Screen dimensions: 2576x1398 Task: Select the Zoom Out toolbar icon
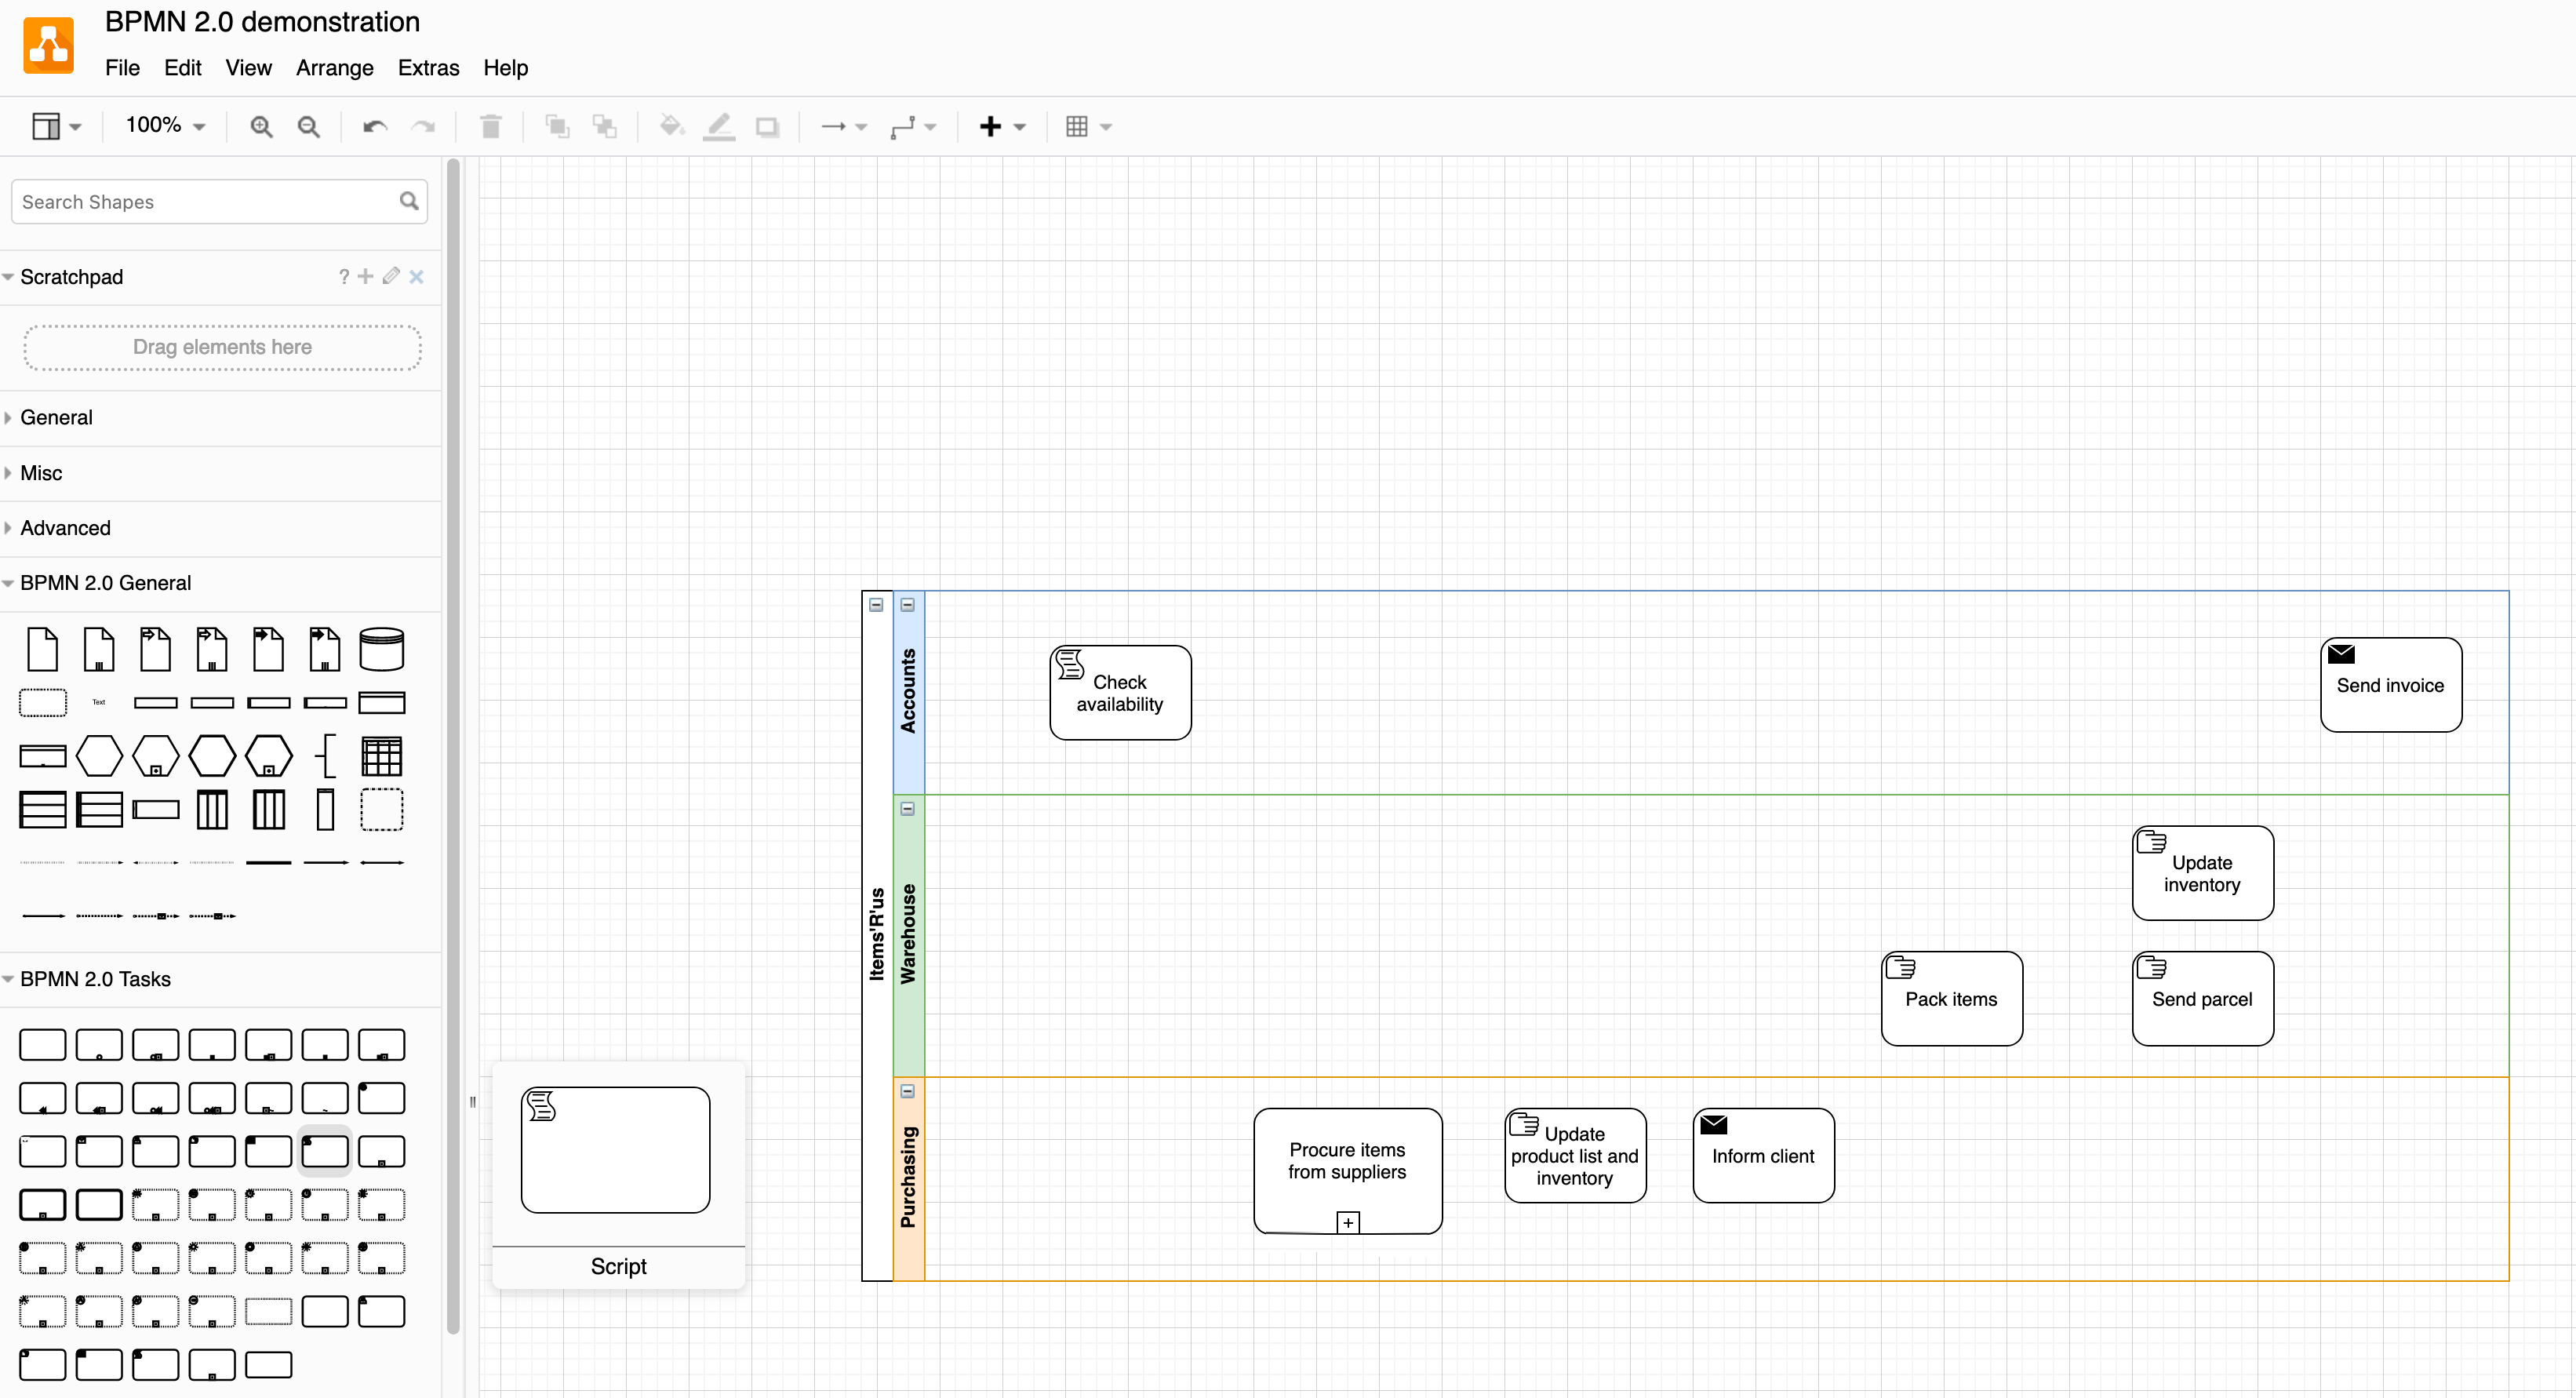coord(309,126)
